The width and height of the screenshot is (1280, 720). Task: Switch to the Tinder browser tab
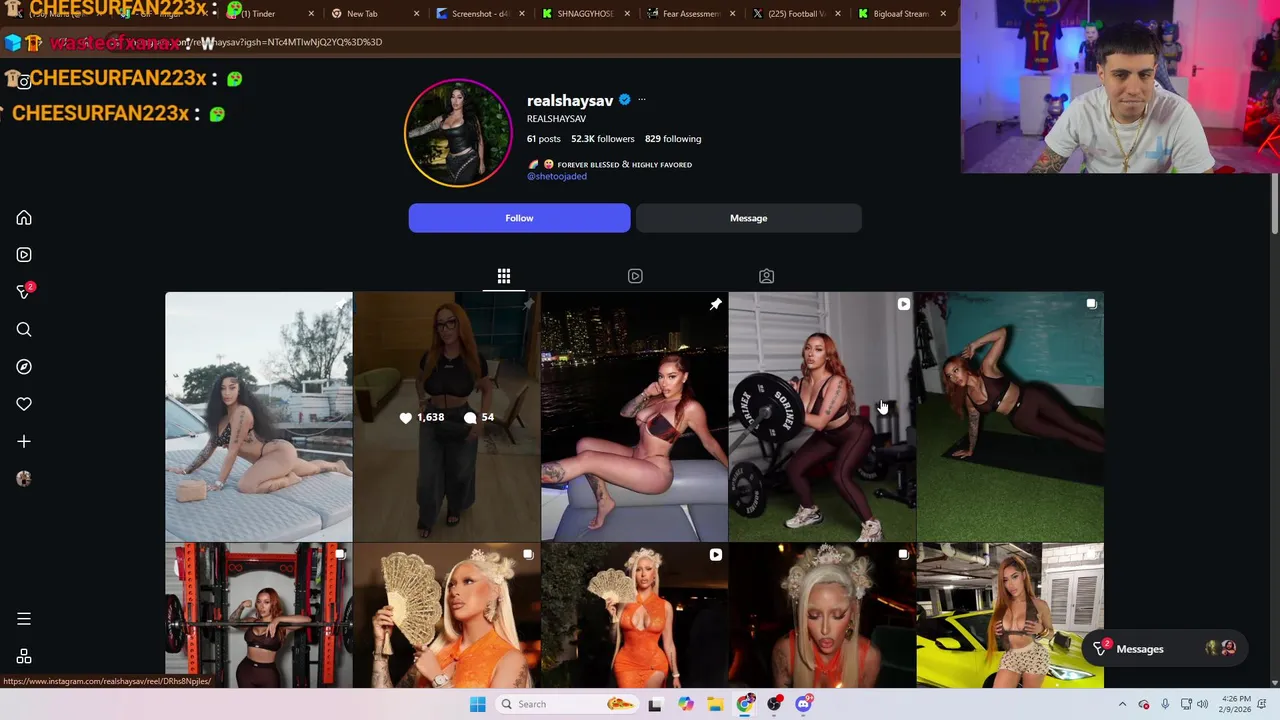click(270, 14)
